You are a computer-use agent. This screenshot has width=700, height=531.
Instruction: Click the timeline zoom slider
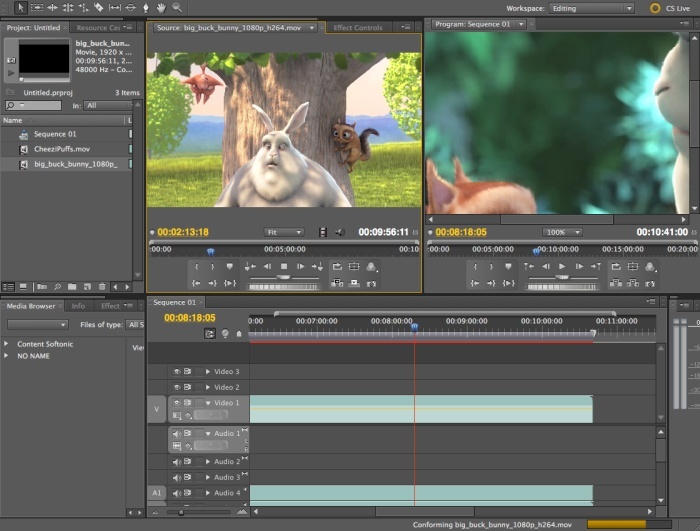click(180, 513)
